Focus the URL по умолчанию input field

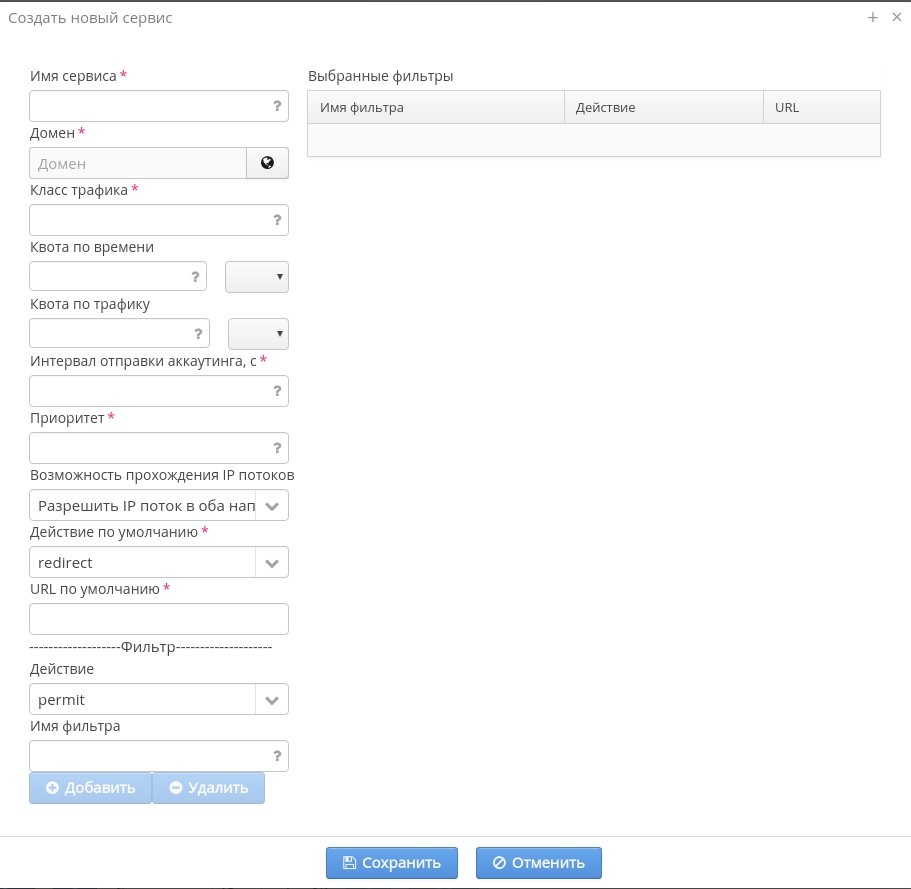[159, 619]
